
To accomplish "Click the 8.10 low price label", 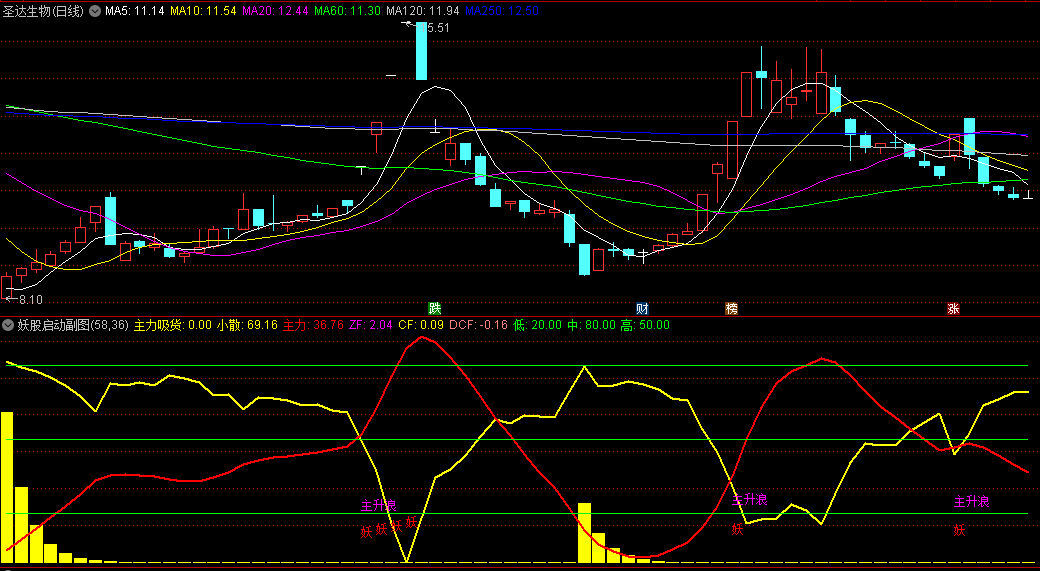I will [x=31, y=300].
